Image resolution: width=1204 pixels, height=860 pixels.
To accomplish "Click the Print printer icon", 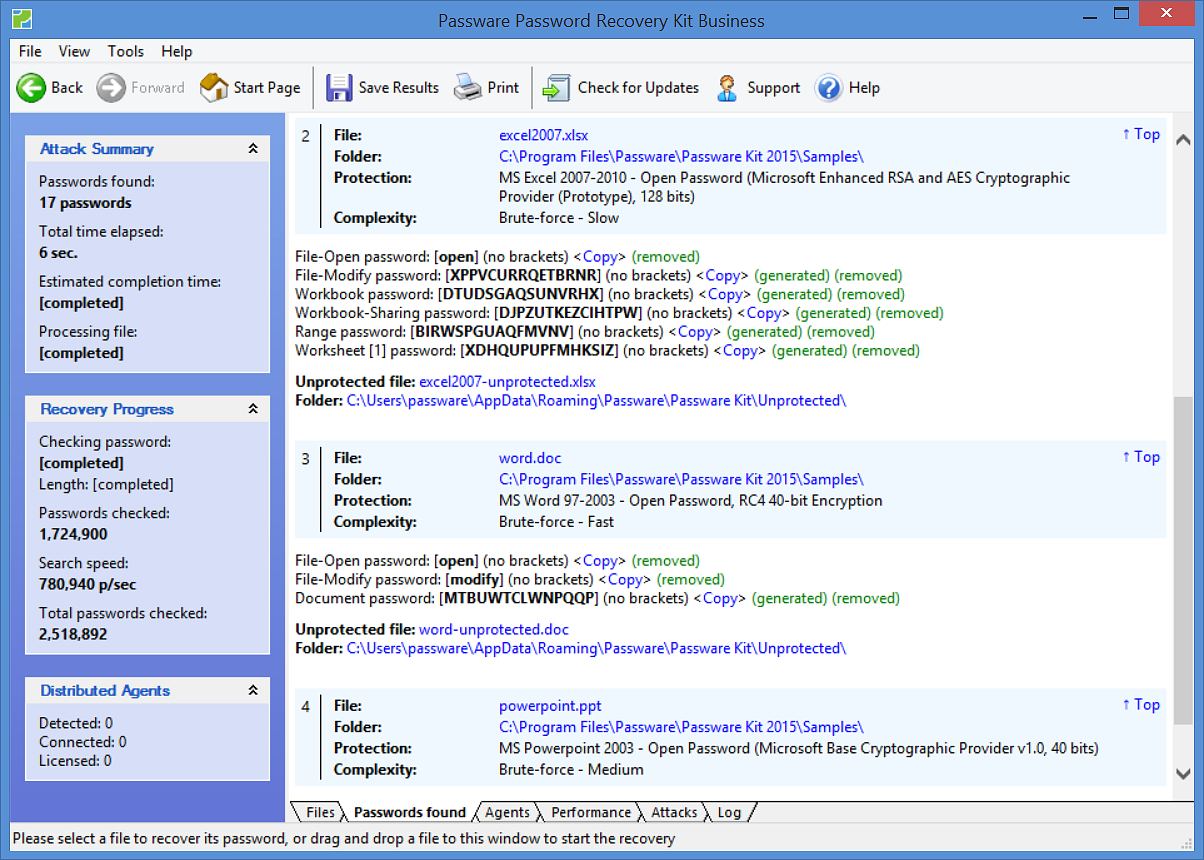I will point(468,88).
